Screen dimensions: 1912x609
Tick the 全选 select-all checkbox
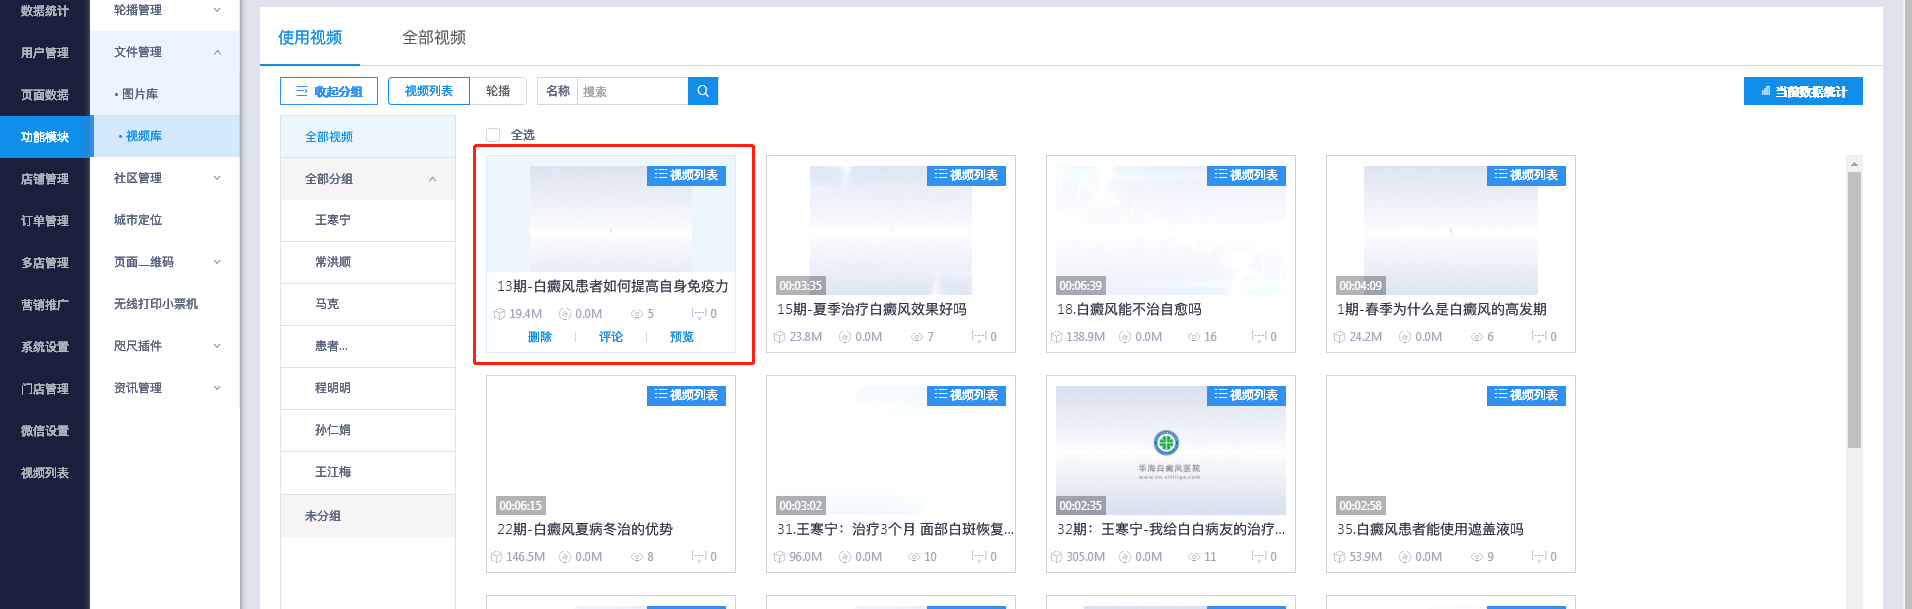click(493, 135)
